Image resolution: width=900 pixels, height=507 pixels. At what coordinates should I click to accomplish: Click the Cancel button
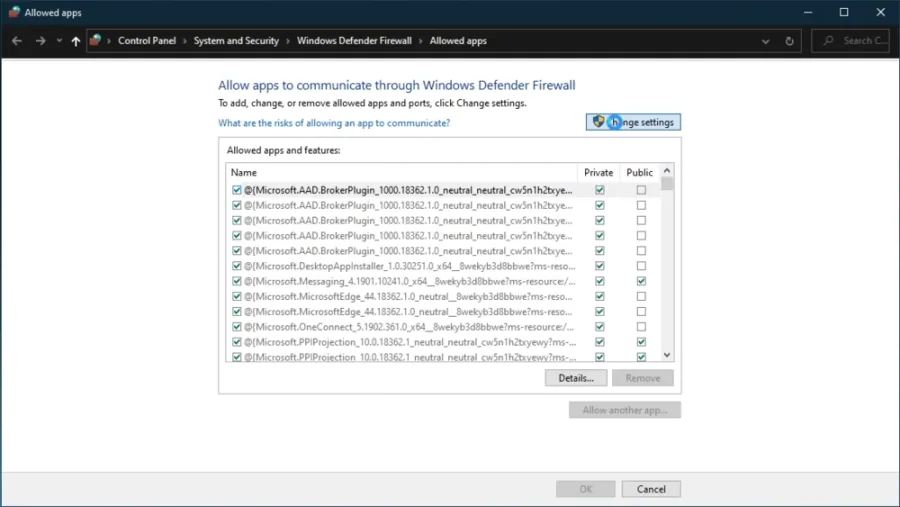[x=651, y=489]
